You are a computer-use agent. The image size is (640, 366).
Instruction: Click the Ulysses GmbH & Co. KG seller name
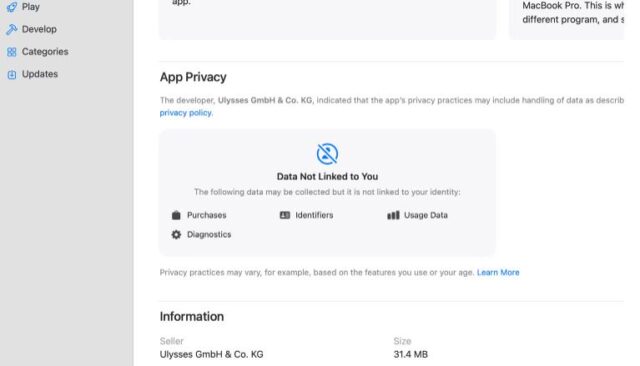click(211, 354)
